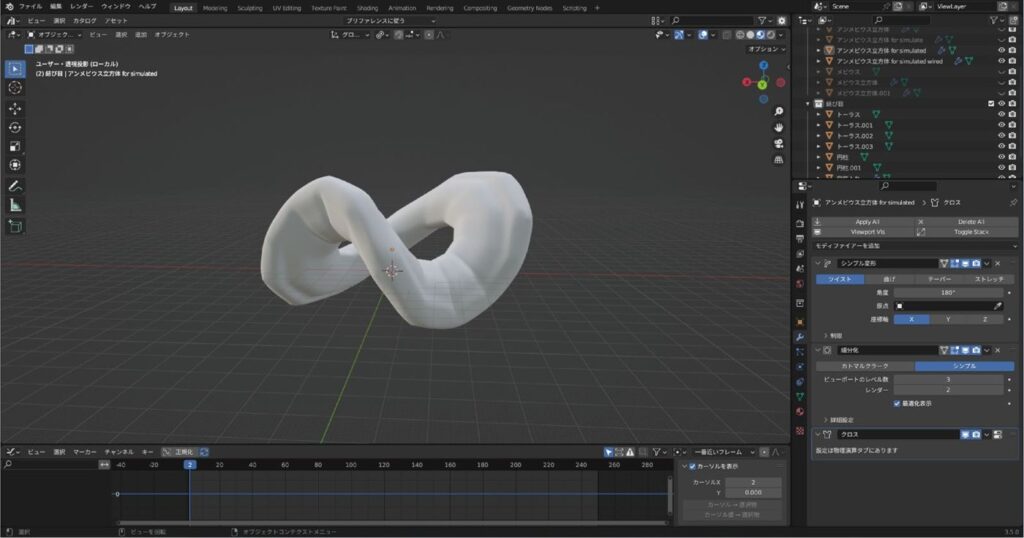The width and height of the screenshot is (1024, 538).
Task: Click the timeline current frame marker 2
Action: pos(189,465)
